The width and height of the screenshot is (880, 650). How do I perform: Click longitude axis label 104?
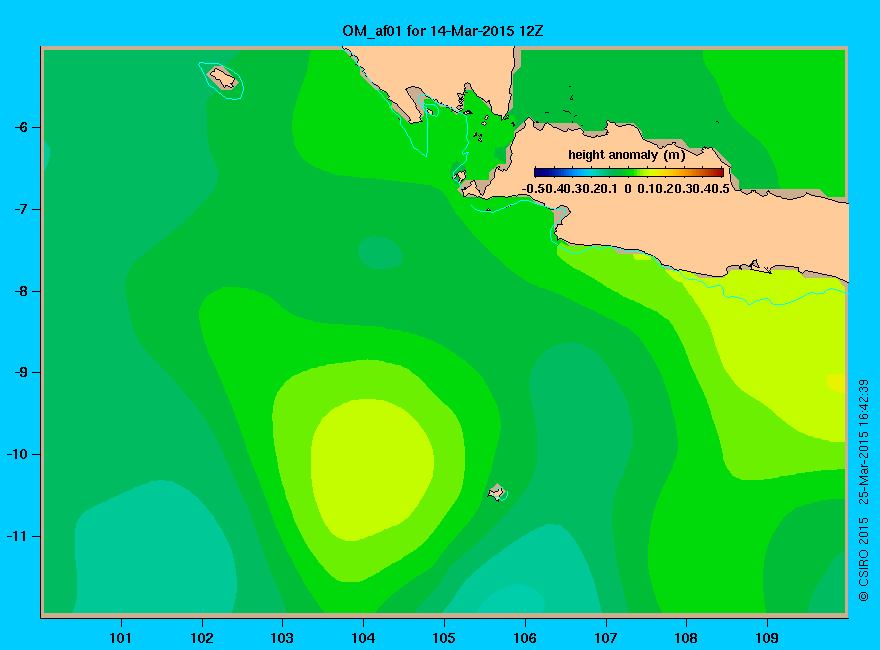point(363,638)
